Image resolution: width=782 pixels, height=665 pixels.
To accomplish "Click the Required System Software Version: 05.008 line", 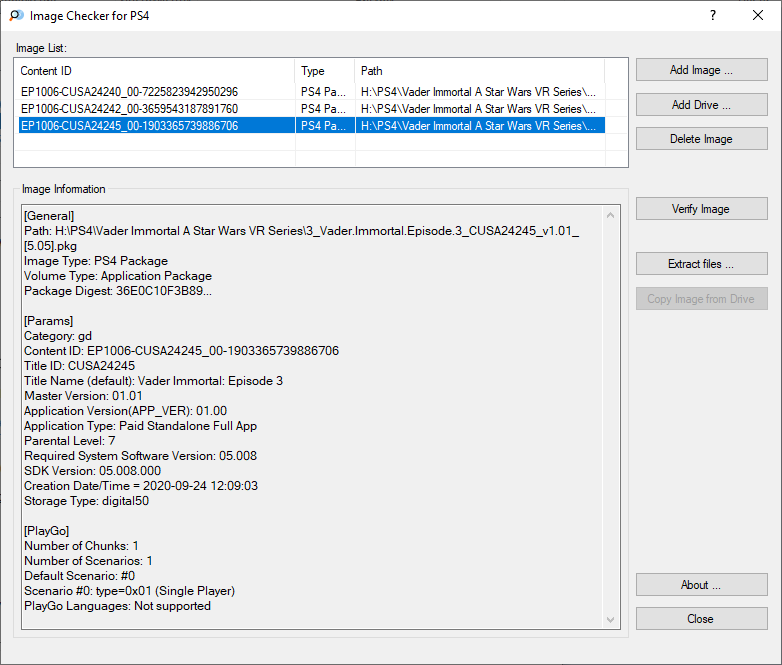I will (x=141, y=455).
